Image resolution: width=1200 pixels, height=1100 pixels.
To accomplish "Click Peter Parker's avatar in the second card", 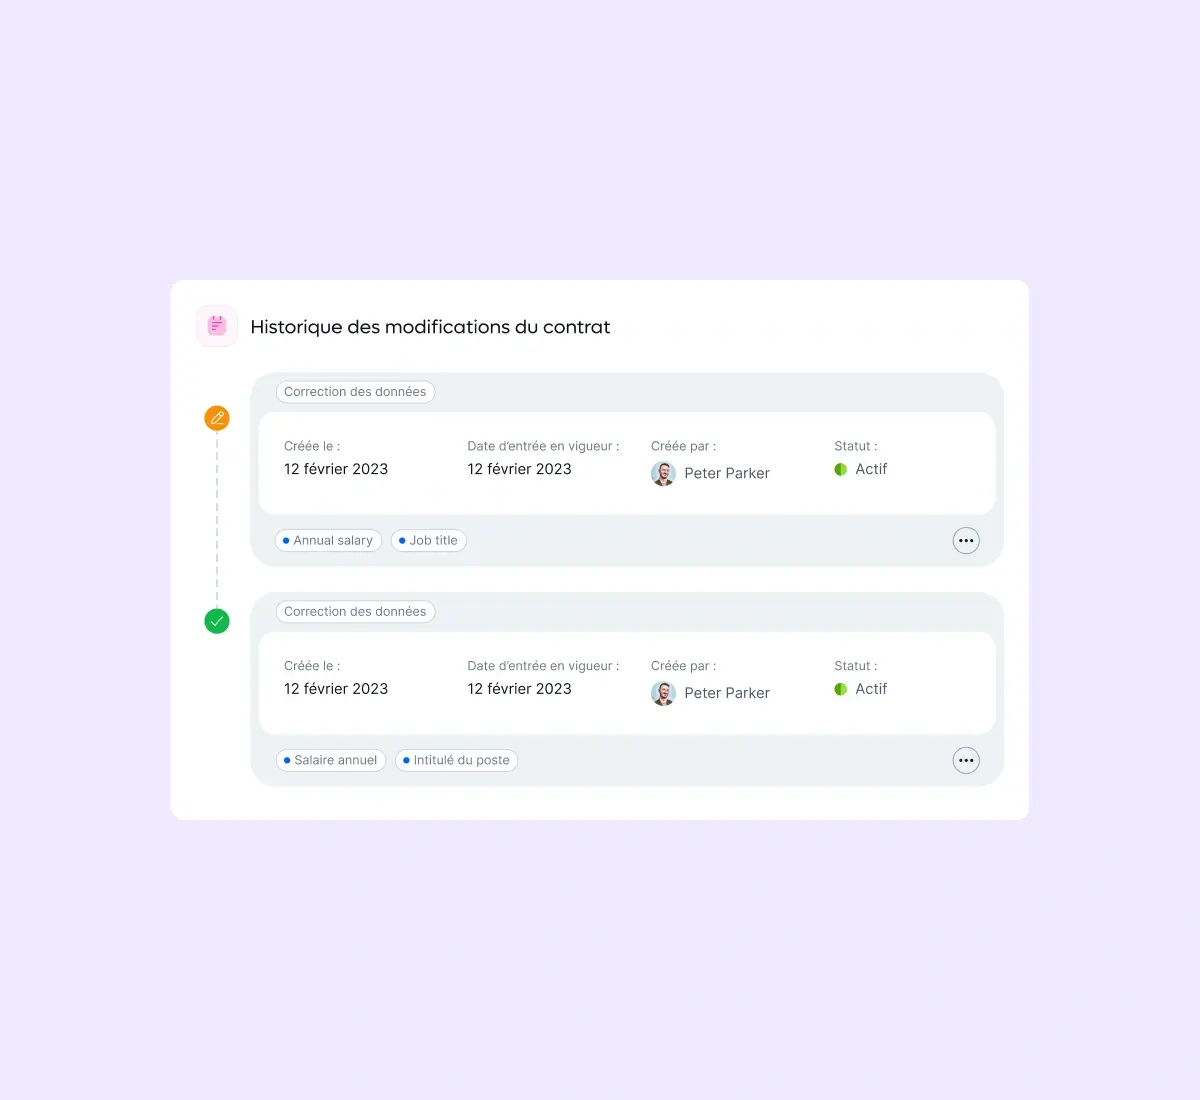I will coord(663,693).
